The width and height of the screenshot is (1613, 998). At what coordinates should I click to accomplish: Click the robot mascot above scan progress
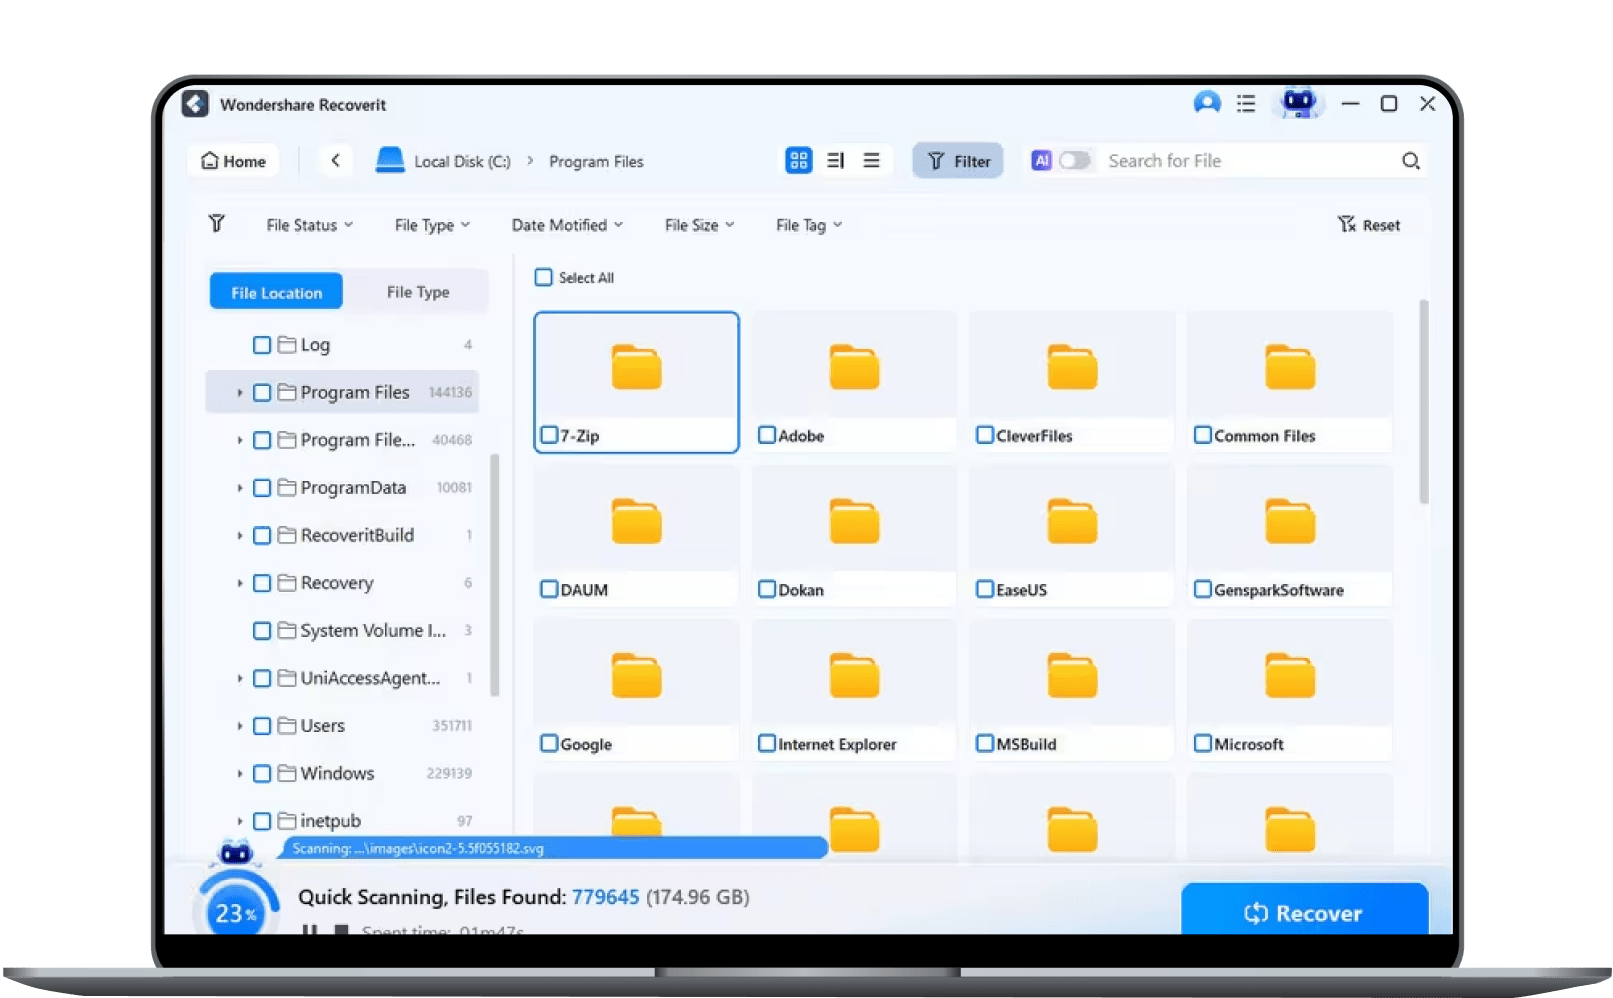click(x=236, y=853)
